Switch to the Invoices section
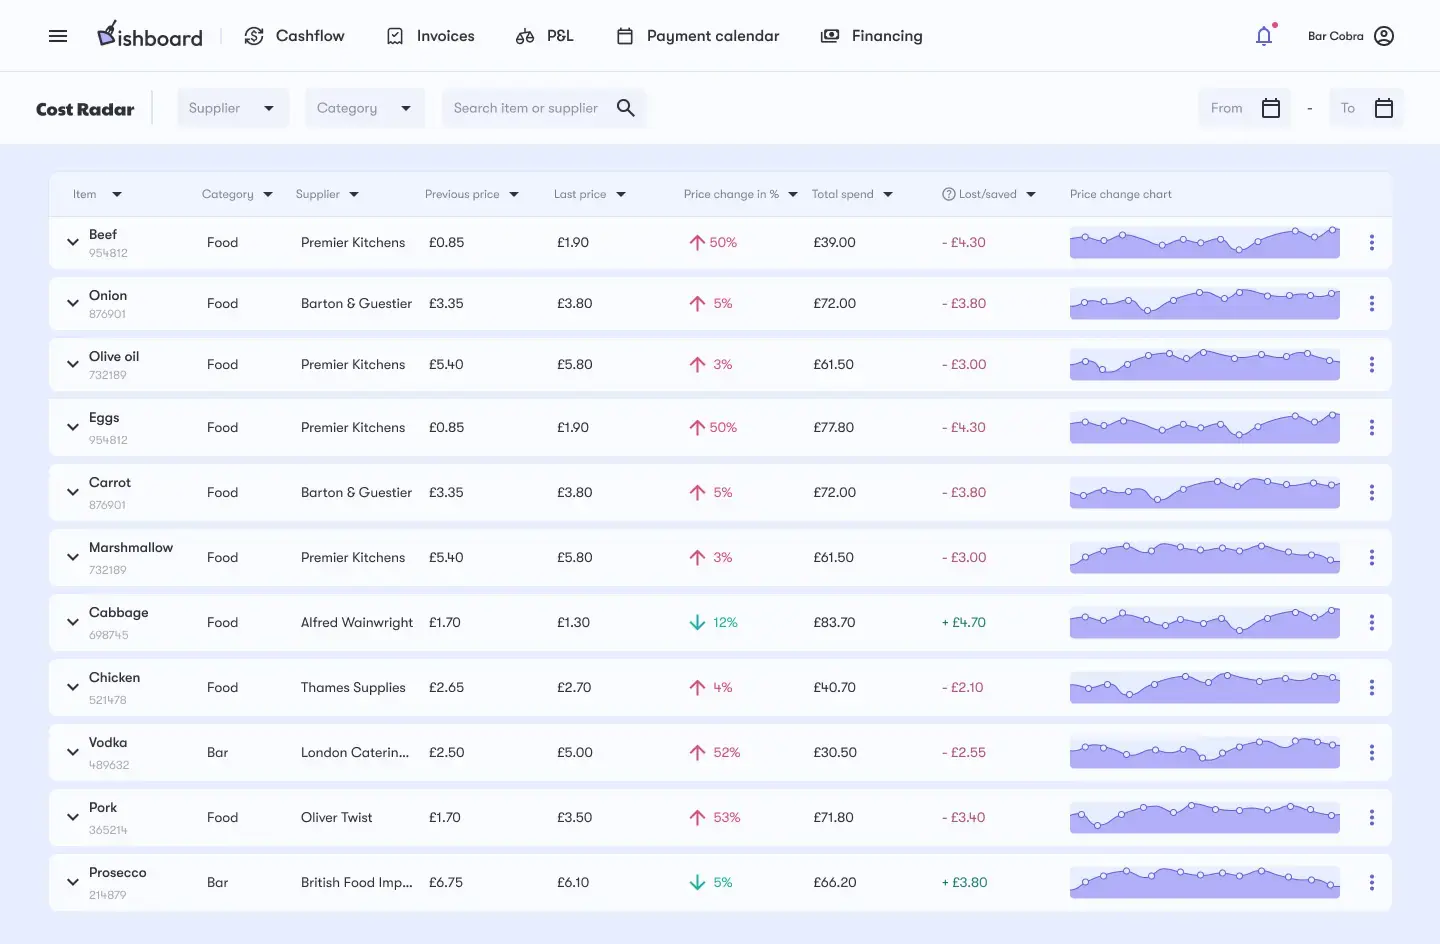 coord(431,36)
